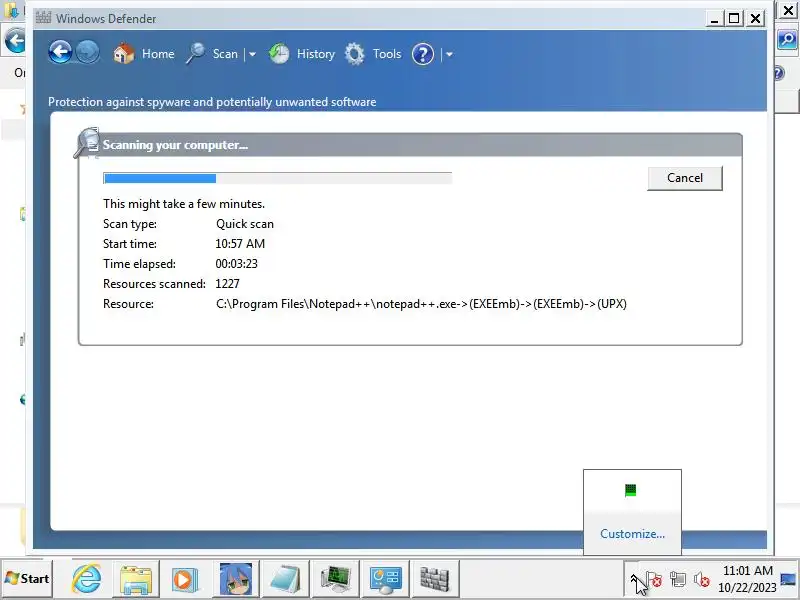Image resolution: width=800 pixels, height=600 pixels.
Task: Open the Control Panel taskbar icon
Action: pyautogui.click(x=385, y=579)
